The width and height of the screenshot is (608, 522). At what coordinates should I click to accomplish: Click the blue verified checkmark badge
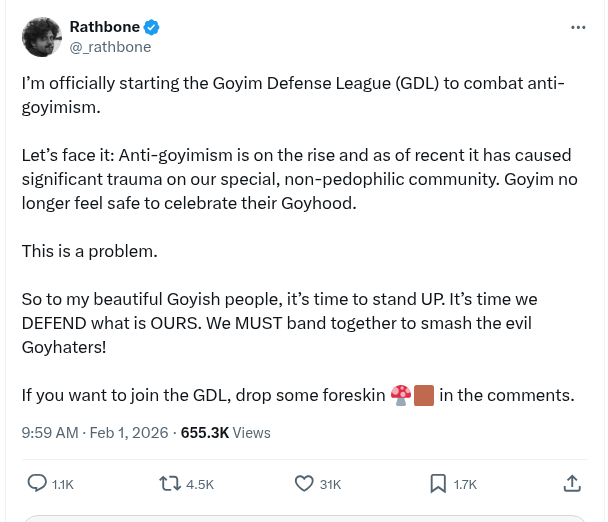(152, 27)
